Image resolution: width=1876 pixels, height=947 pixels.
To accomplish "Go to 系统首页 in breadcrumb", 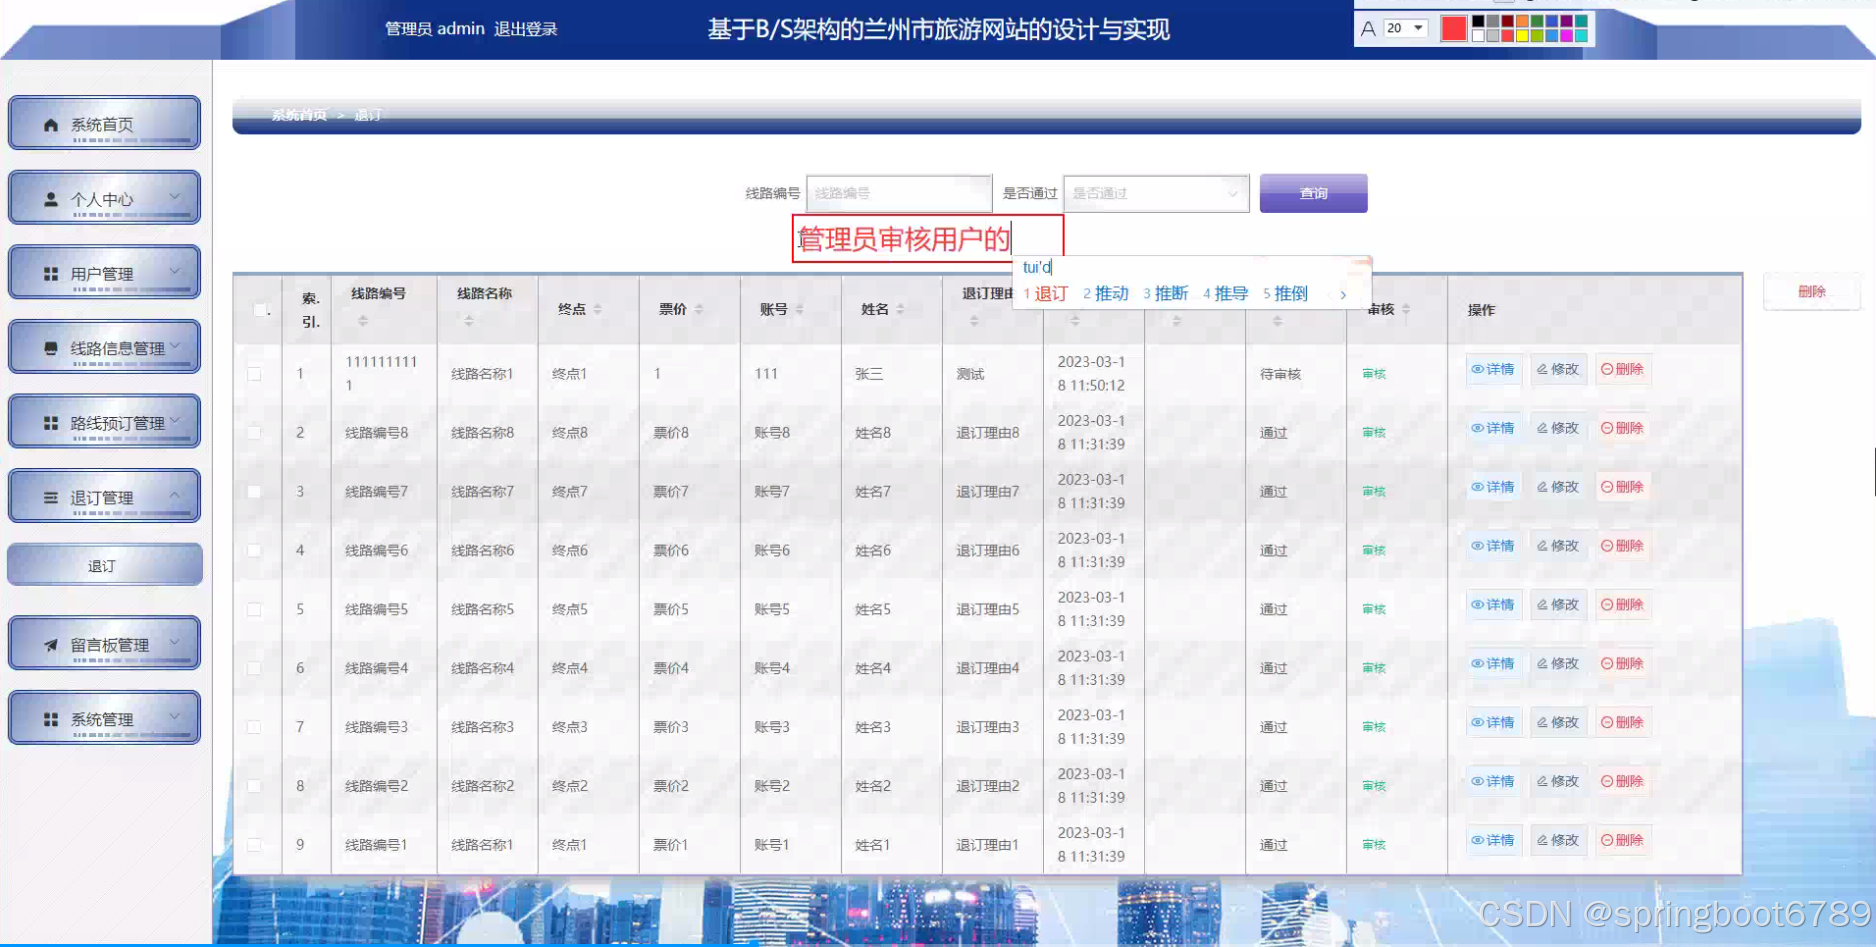I will (x=299, y=115).
